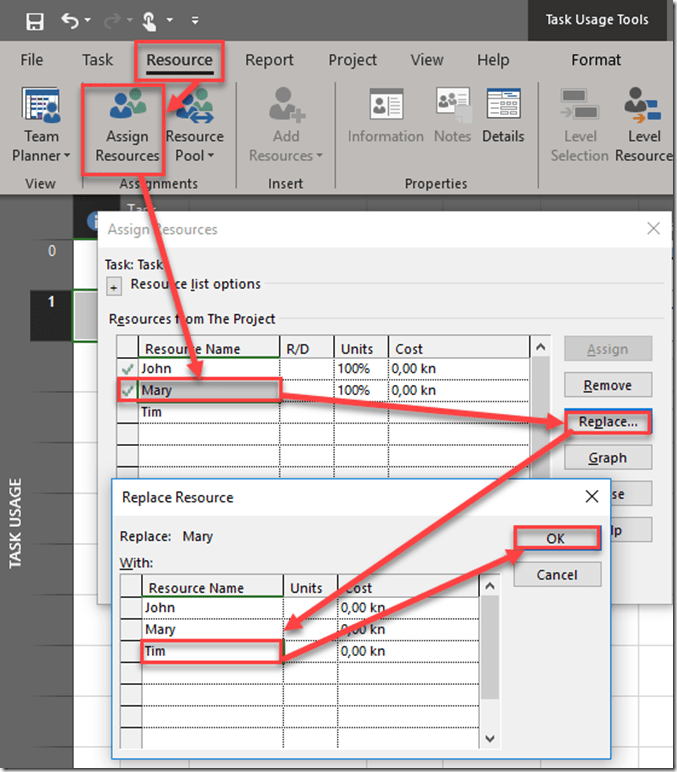Click the Save icon in title bar
677x772 pixels.
coord(34,20)
